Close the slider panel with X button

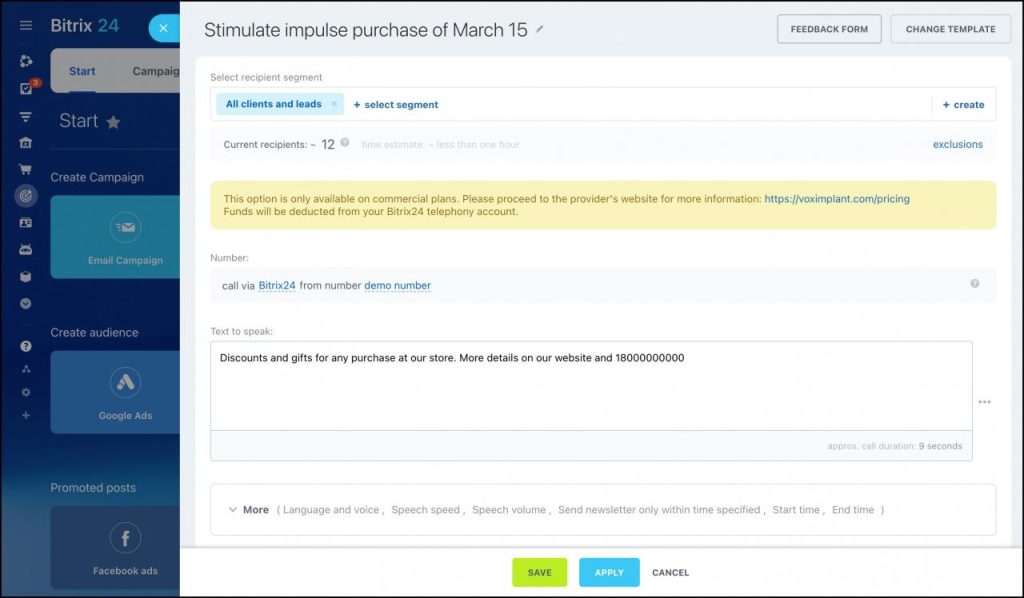click(163, 28)
